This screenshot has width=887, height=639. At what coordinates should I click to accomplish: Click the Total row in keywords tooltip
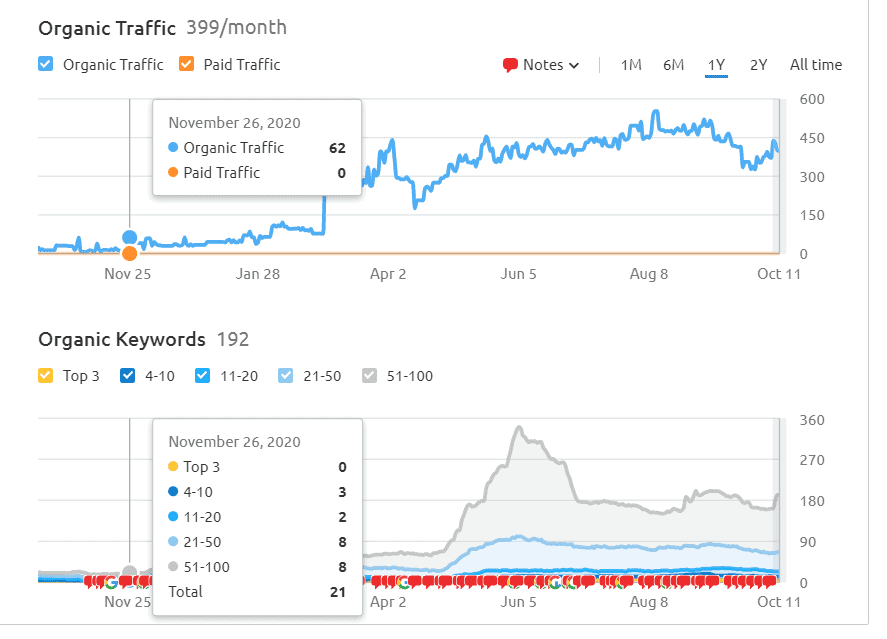tap(257, 592)
